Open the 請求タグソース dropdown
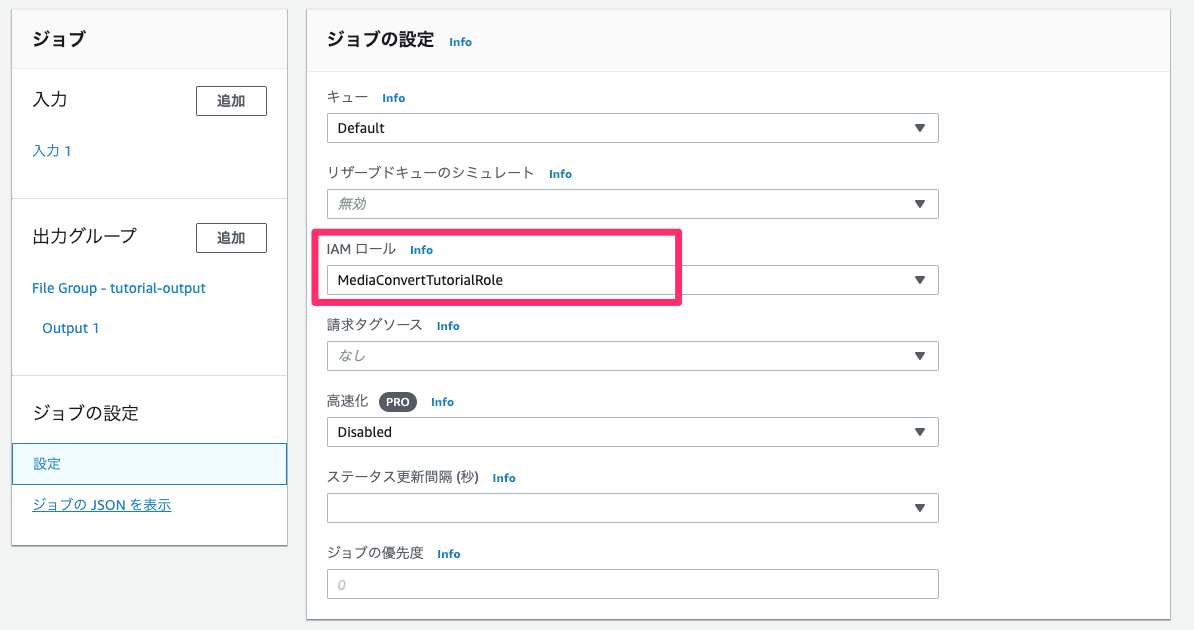1194x630 pixels. click(632, 356)
